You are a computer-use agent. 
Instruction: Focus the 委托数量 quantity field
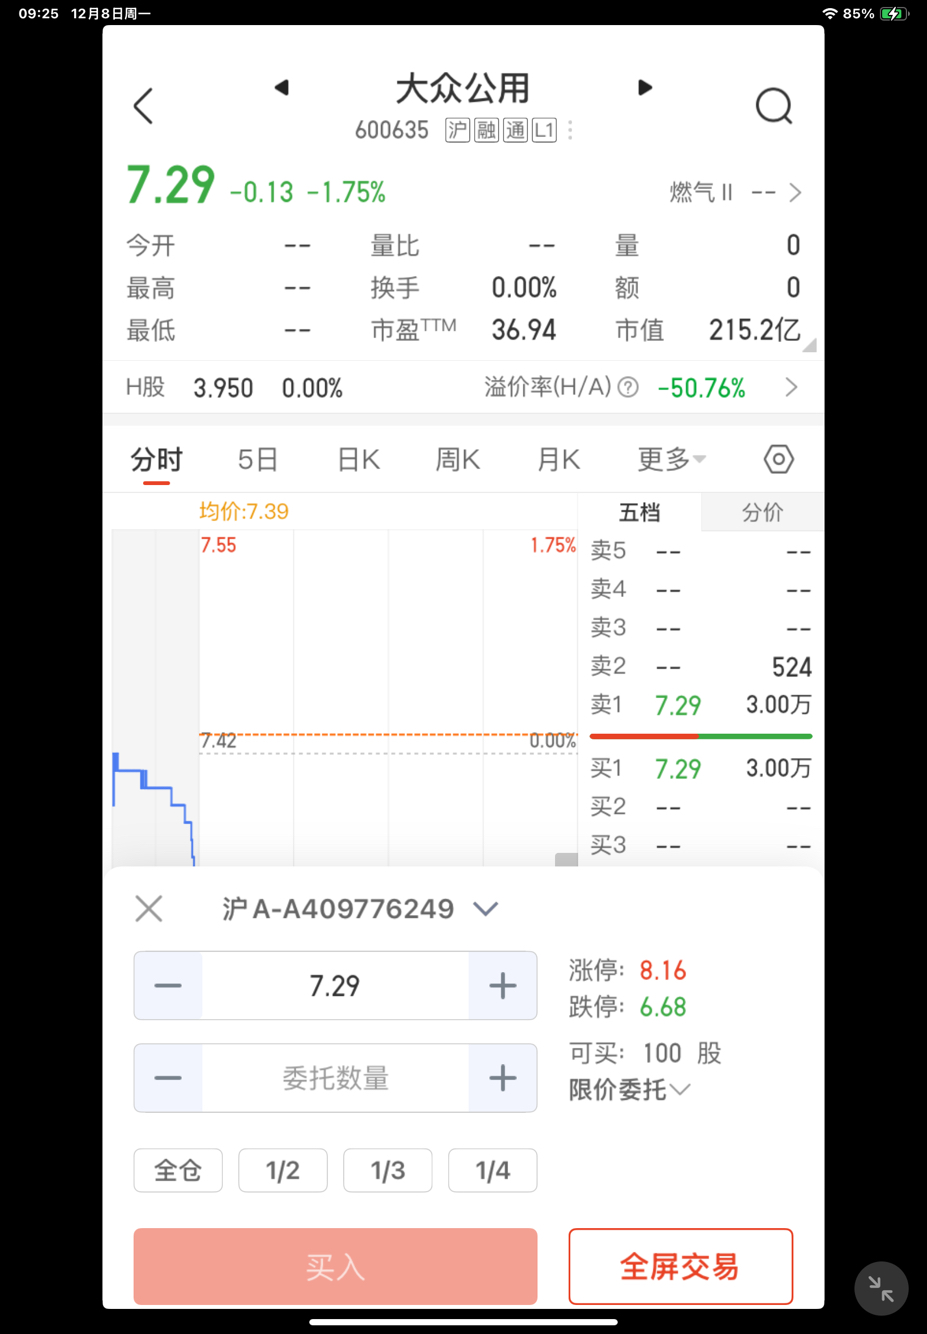pyautogui.click(x=335, y=1078)
